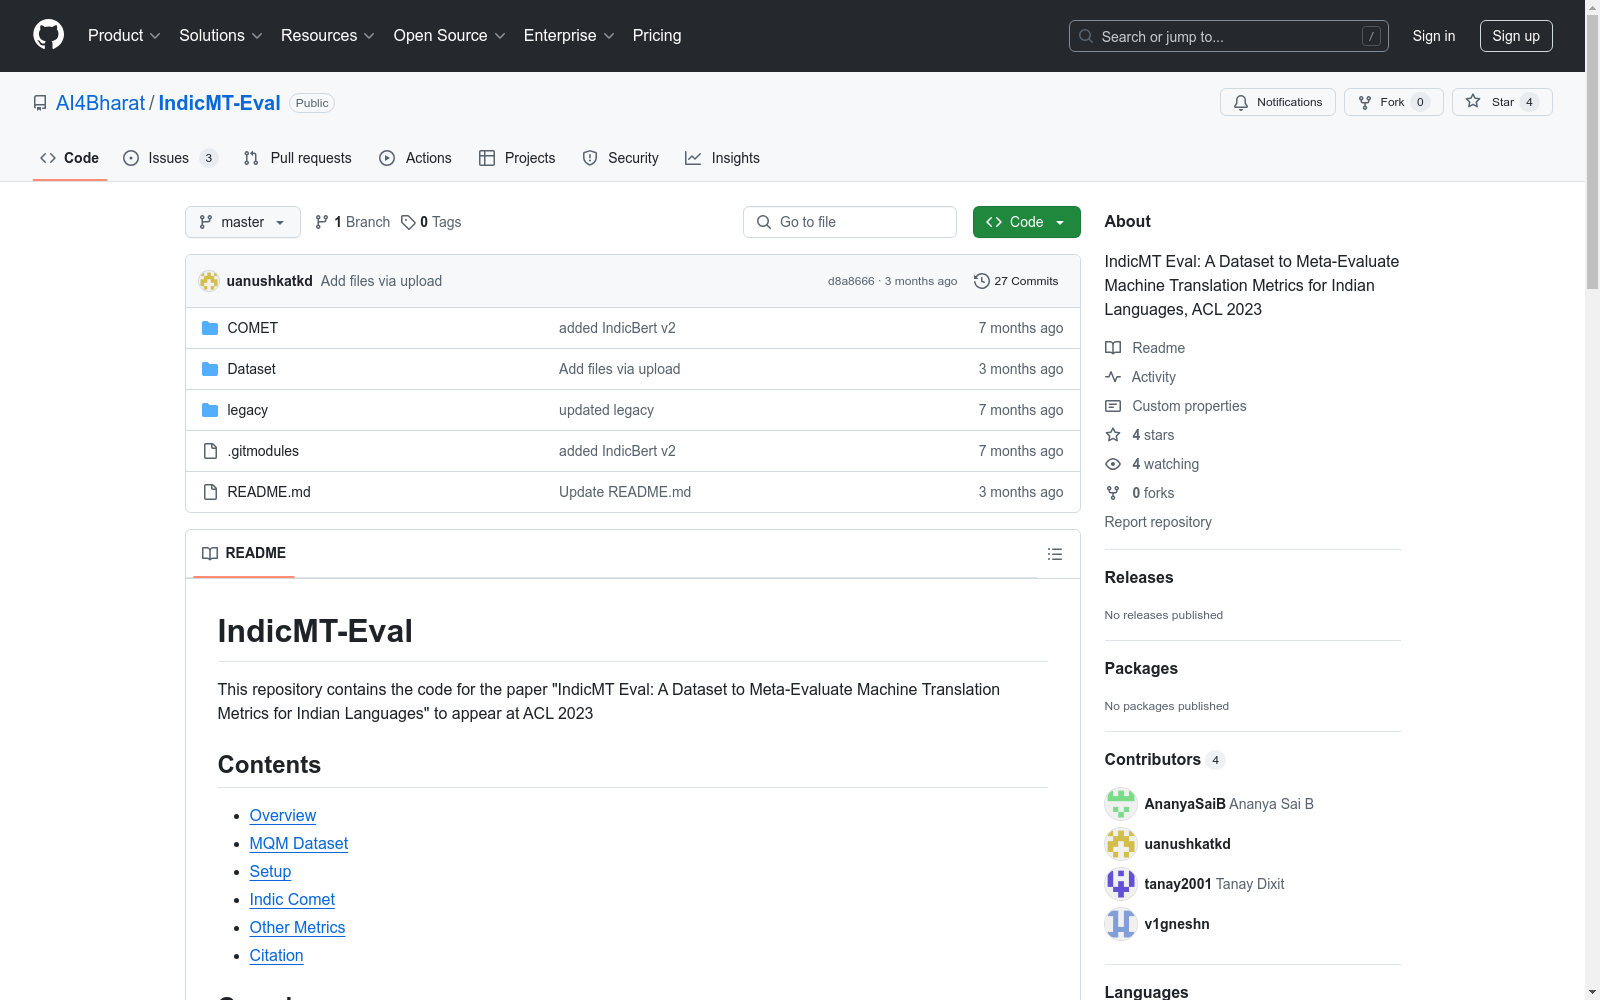Image resolution: width=1600 pixels, height=1000 pixels.
Task: Open the Add files via upload commit
Action: click(381, 281)
